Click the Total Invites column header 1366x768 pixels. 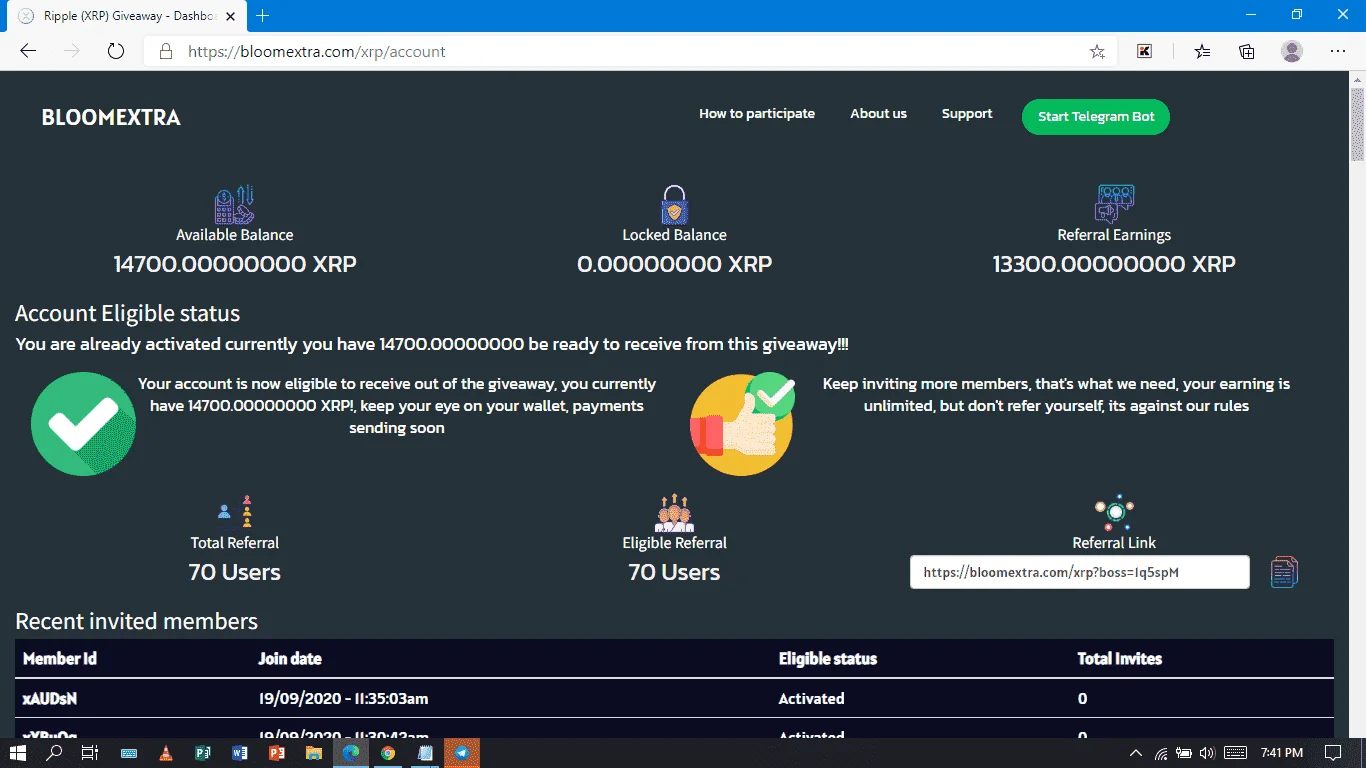click(1120, 659)
